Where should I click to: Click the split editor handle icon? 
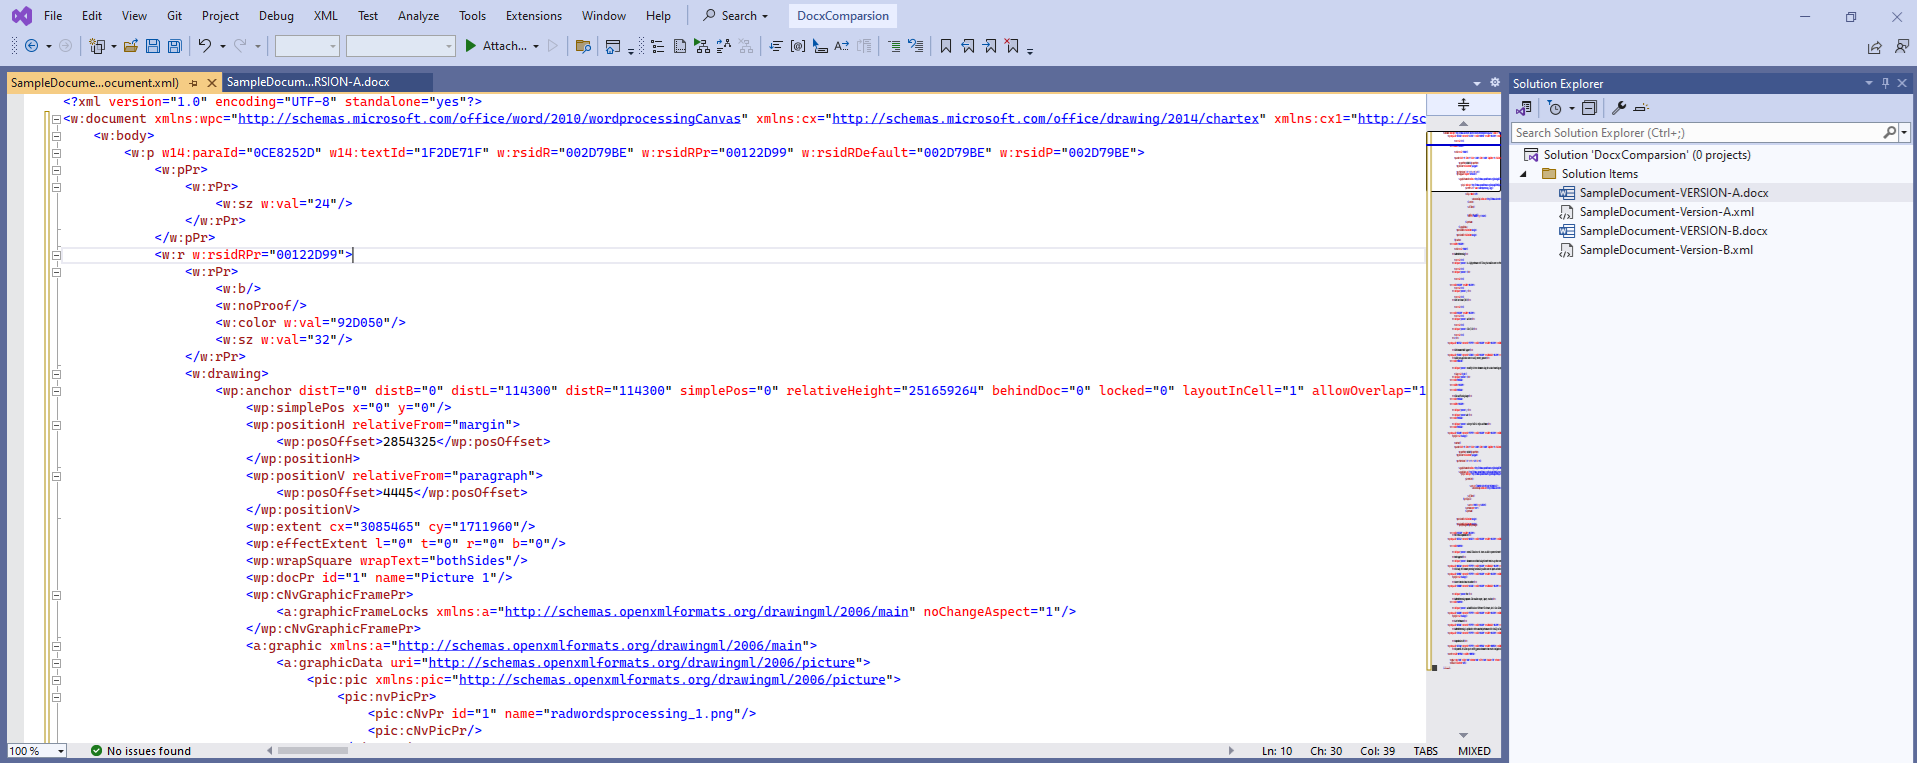pyautogui.click(x=1463, y=105)
